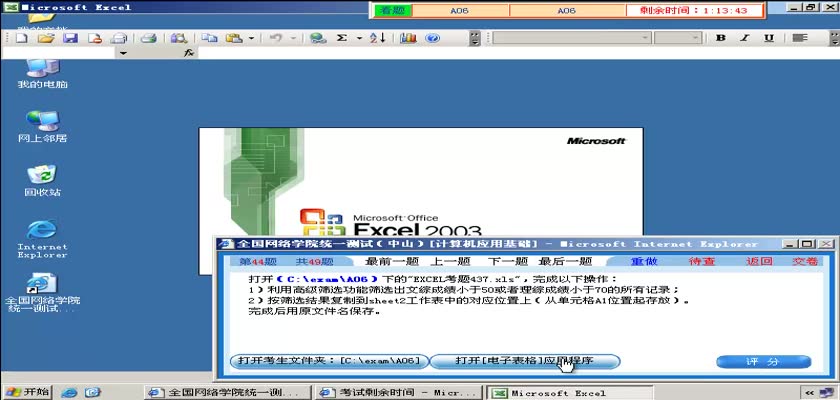Image resolution: width=840 pixels, height=400 pixels.
Task: Expand Standard toolbar options chevron
Action: point(475,38)
